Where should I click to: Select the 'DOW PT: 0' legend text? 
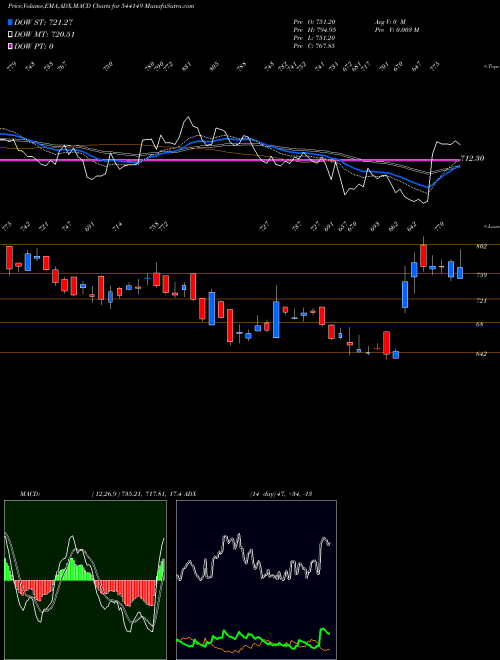coord(34,46)
